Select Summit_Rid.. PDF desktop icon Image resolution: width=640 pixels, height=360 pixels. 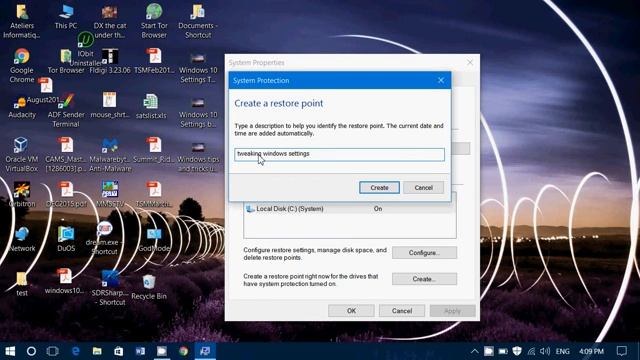tap(154, 149)
